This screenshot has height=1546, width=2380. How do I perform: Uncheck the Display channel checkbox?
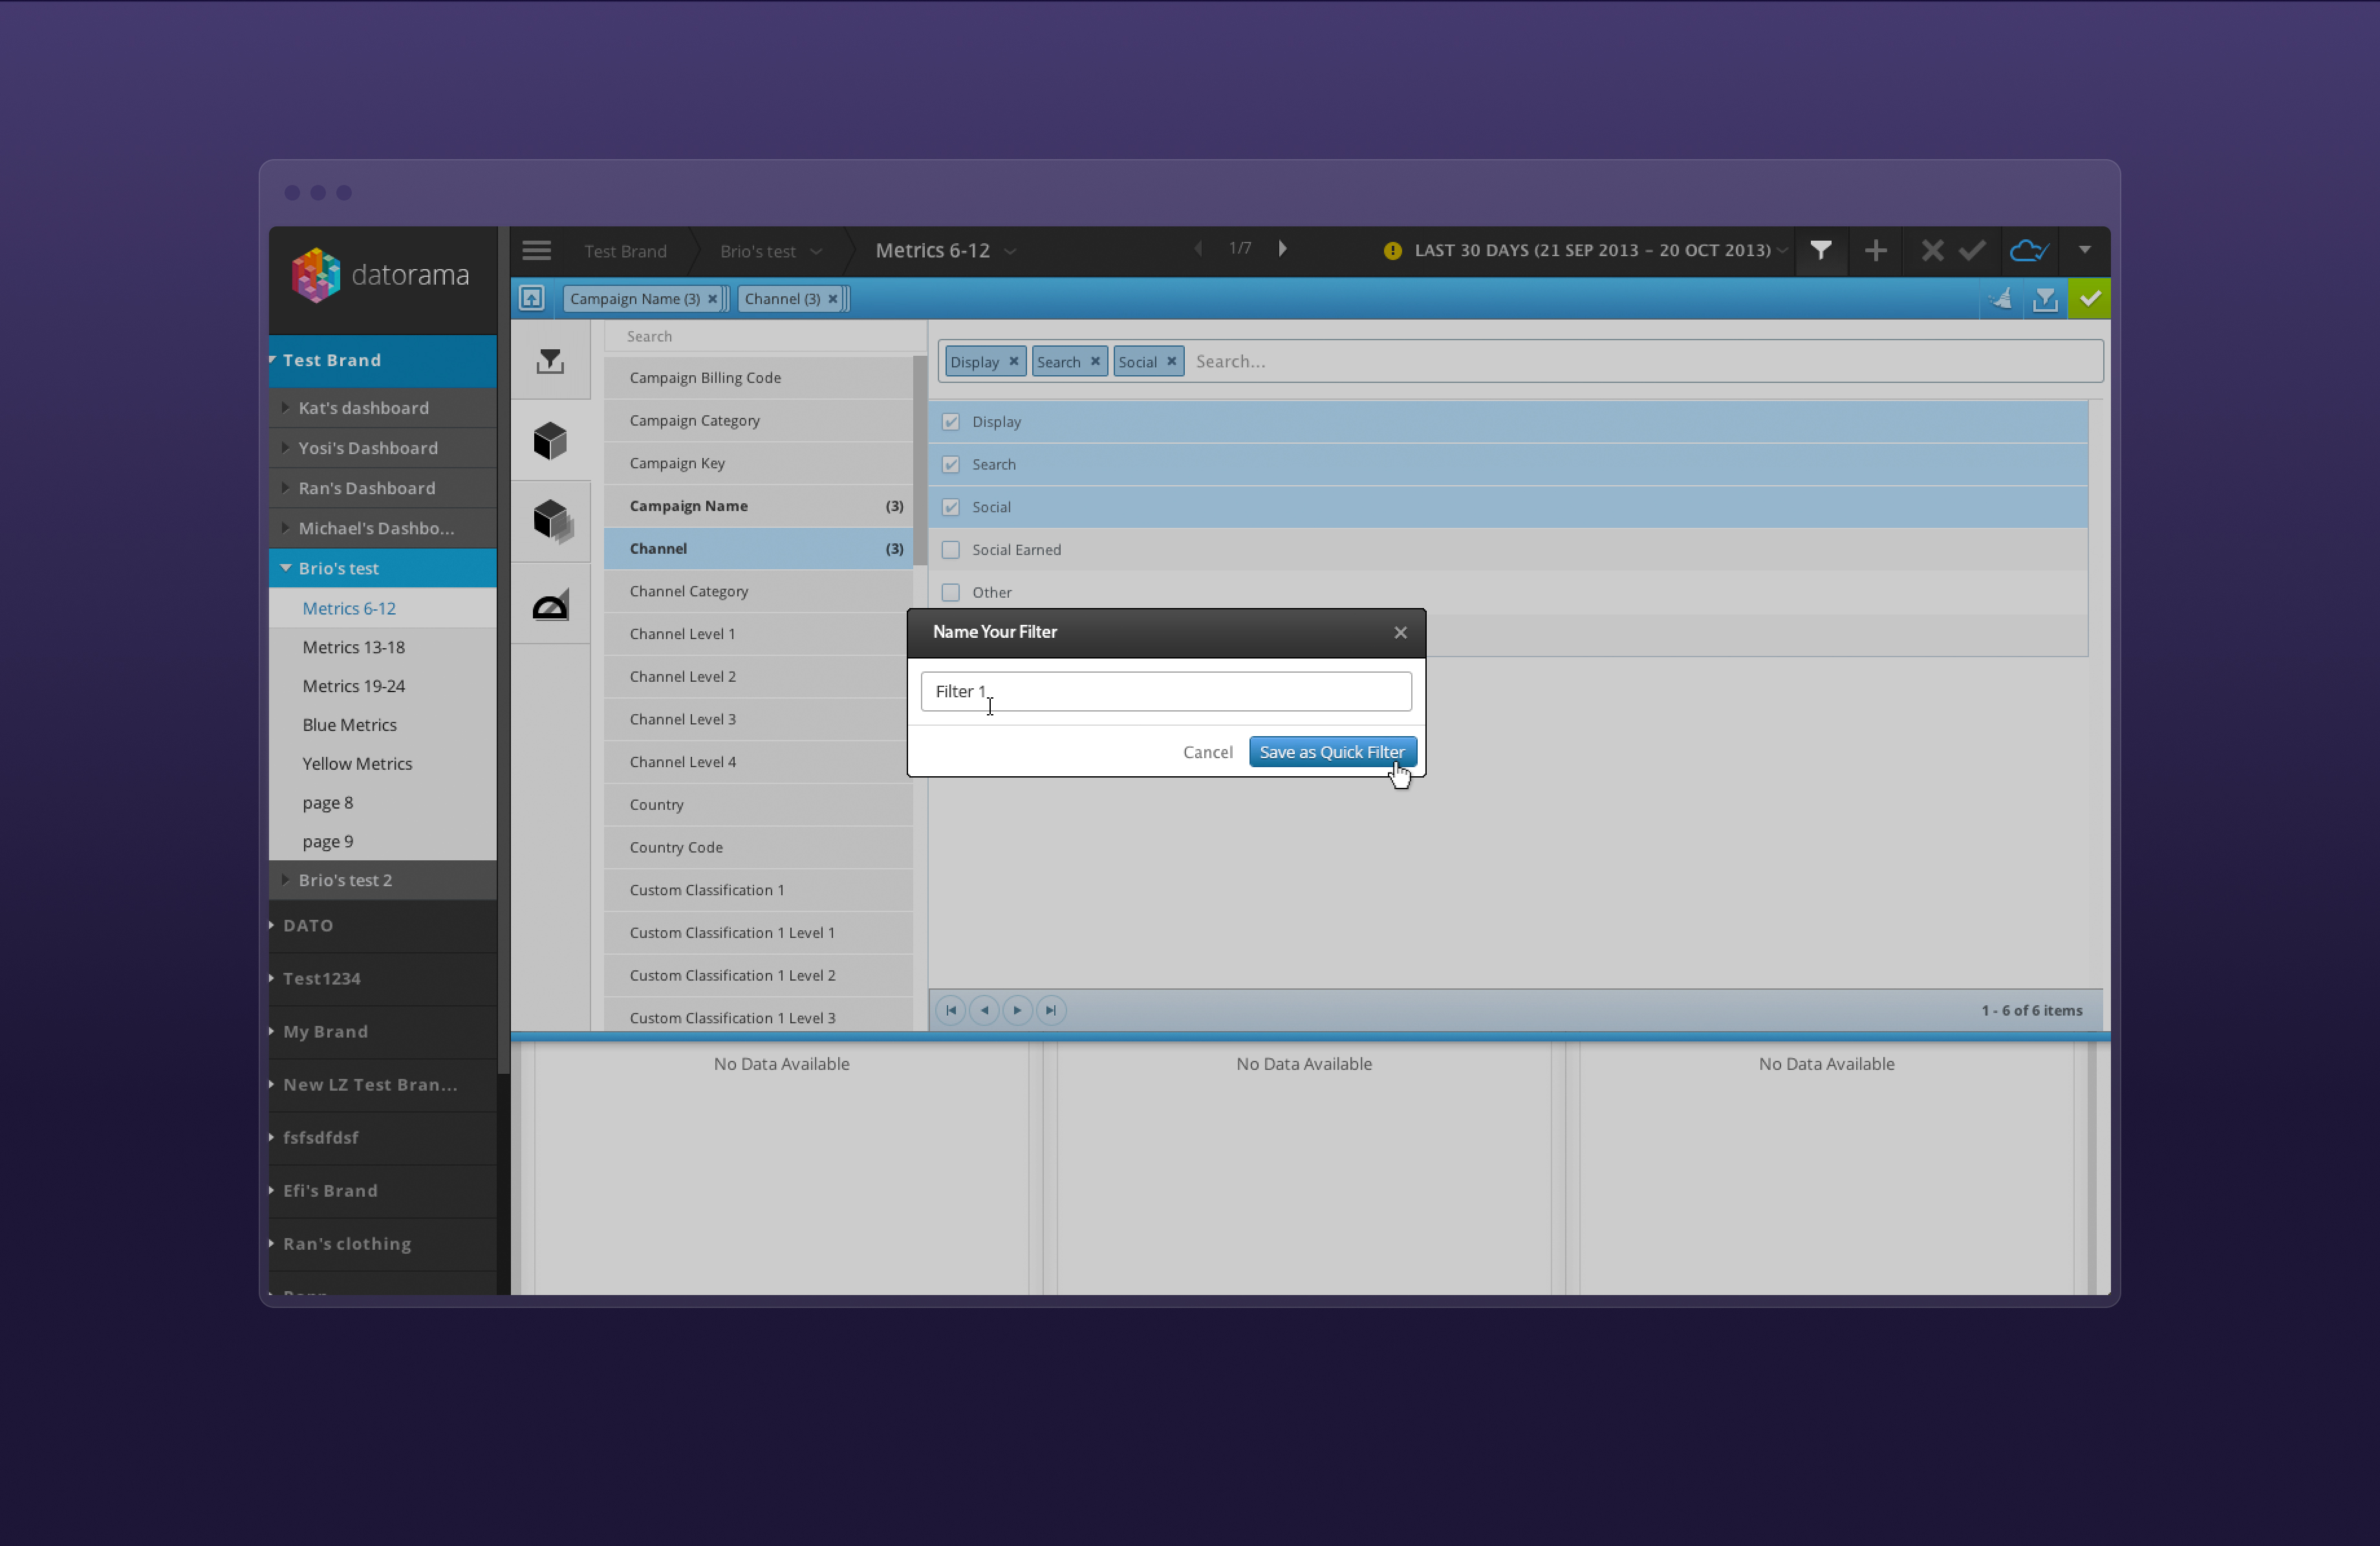click(x=950, y=422)
